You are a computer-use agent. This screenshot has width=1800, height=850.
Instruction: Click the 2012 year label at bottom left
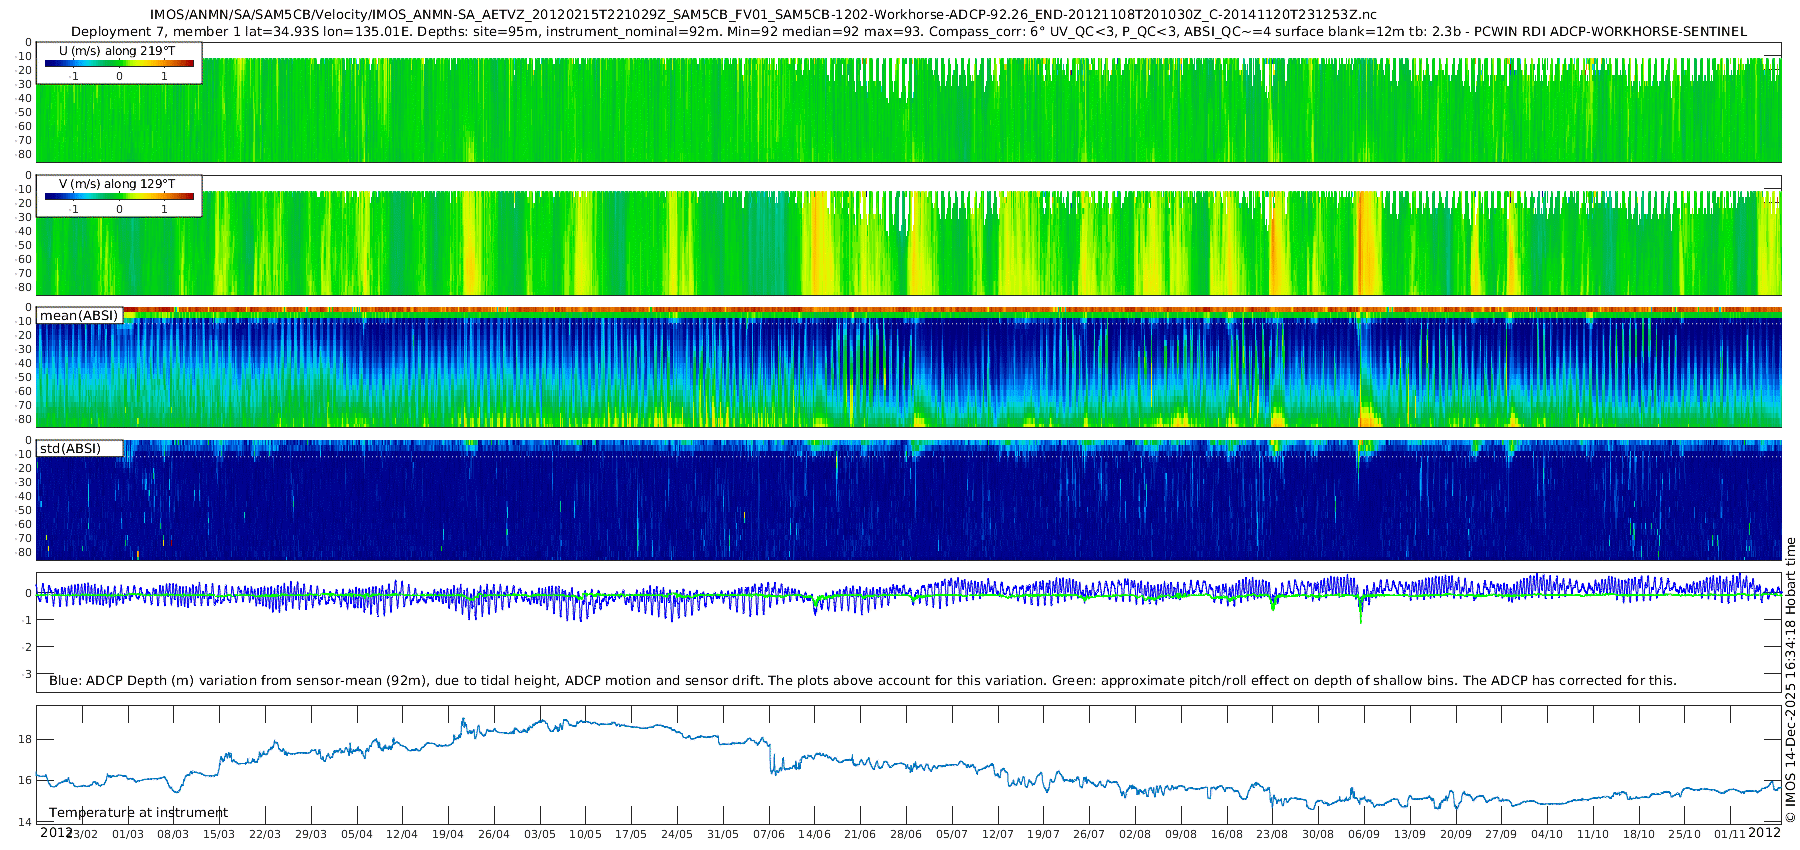55,833
